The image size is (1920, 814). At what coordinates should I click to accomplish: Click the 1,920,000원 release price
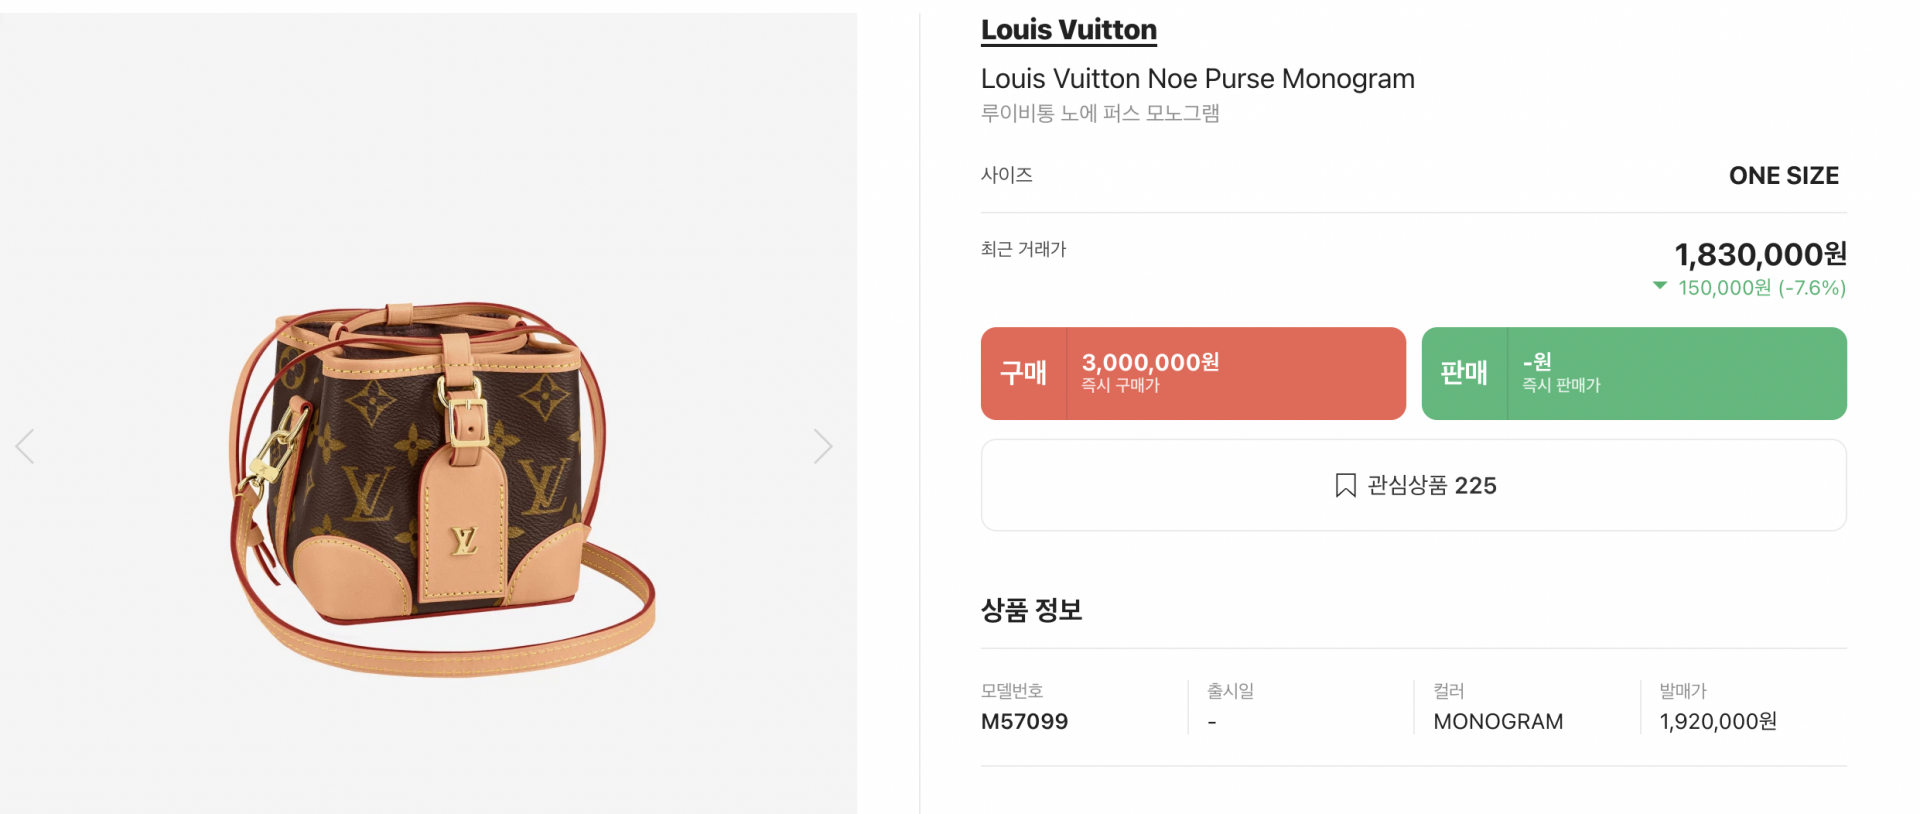click(1717, 721)
